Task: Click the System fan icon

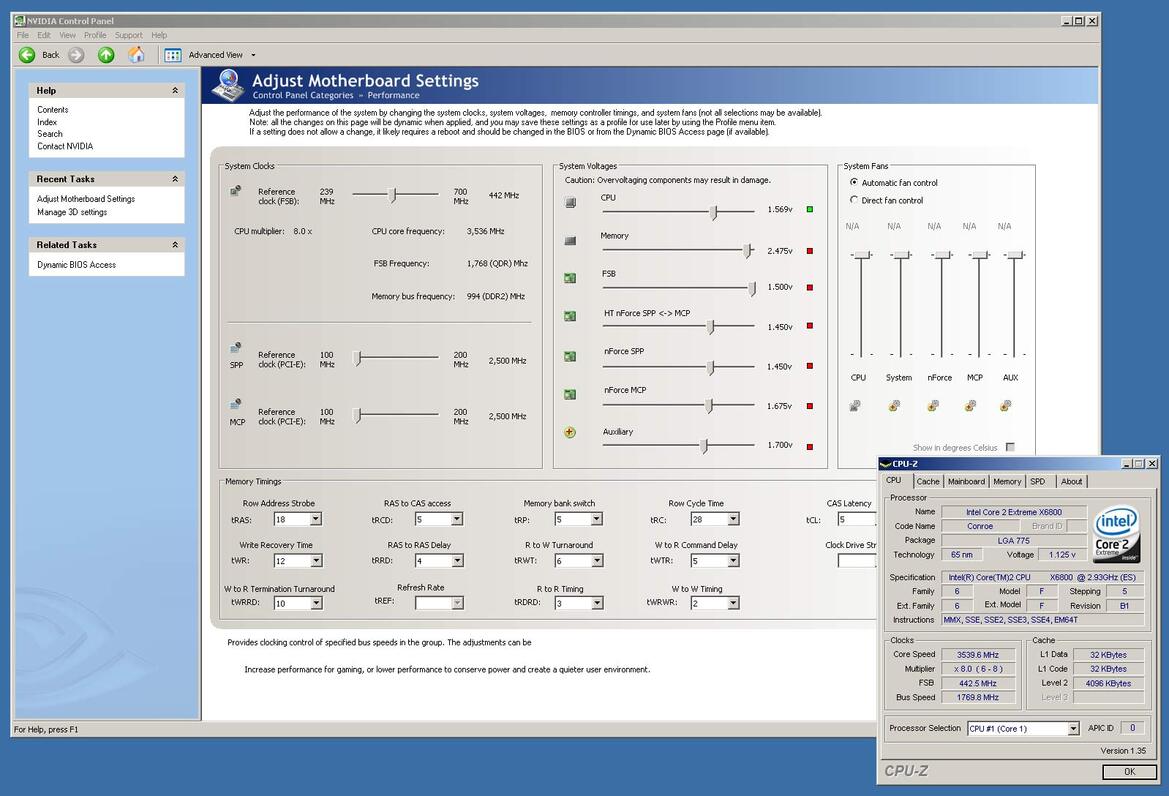Action: point(894,405)
